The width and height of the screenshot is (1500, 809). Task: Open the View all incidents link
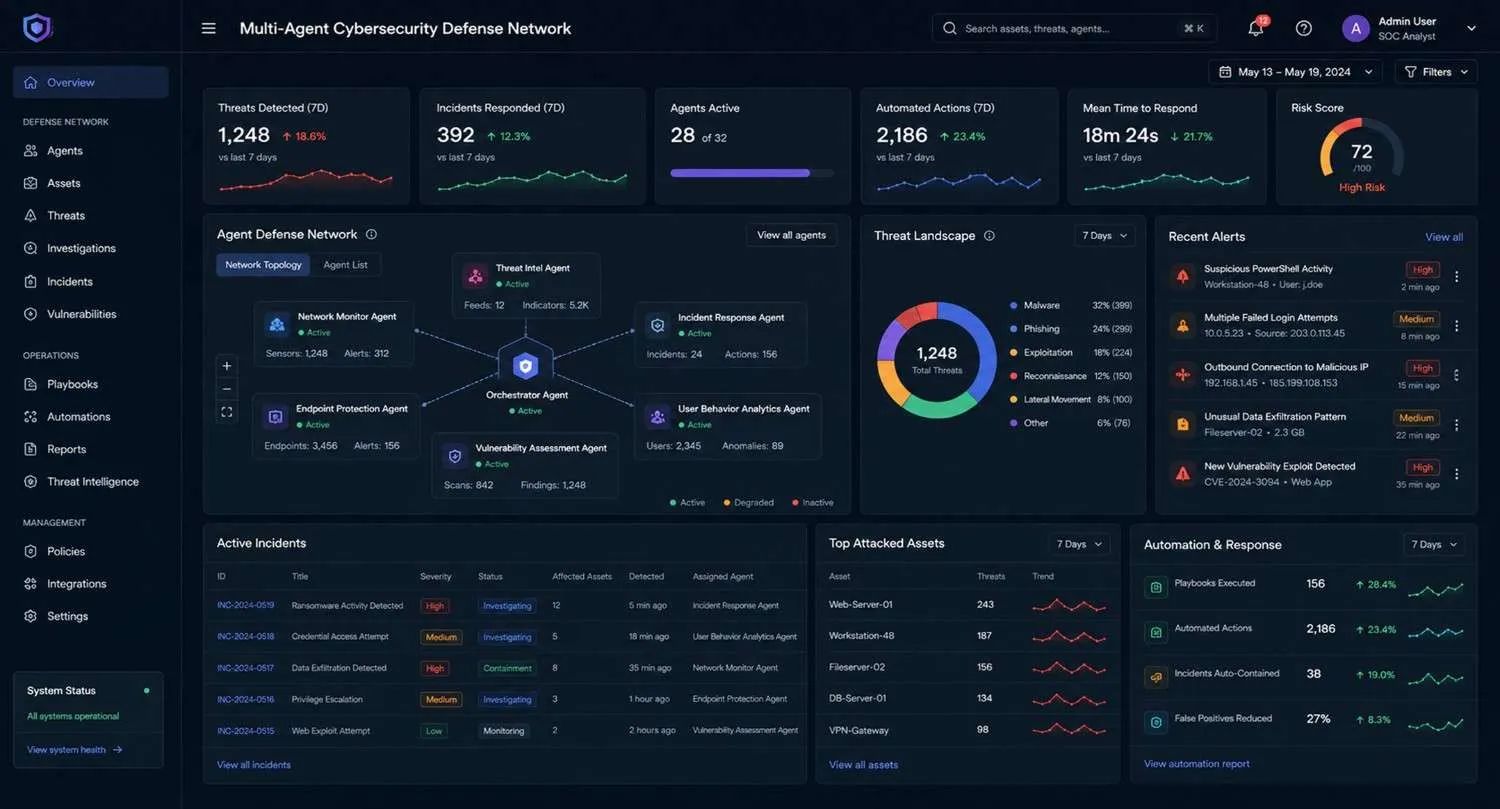254,765
